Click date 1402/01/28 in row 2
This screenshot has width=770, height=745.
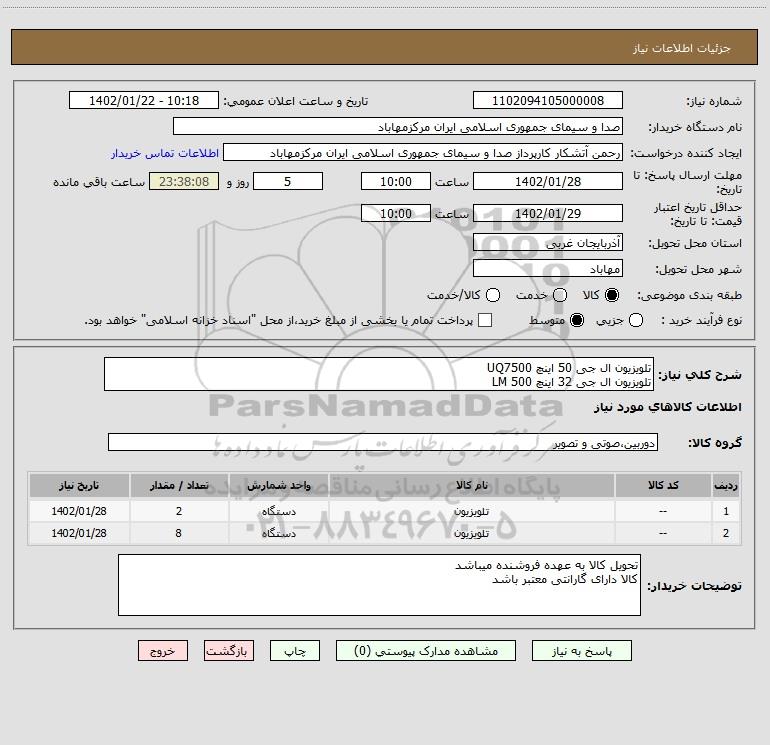coord(79,533)
